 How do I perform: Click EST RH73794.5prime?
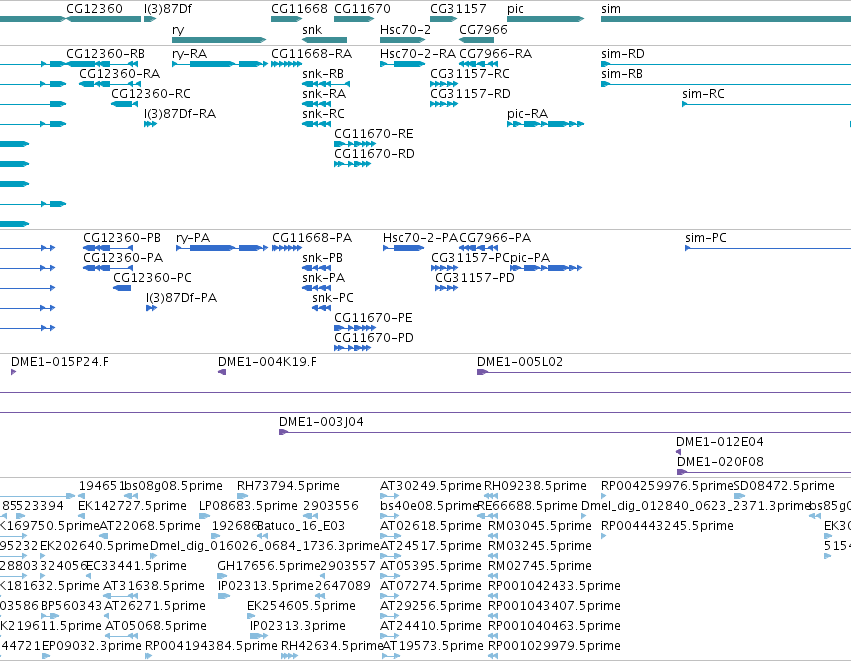tap(243, 495)
